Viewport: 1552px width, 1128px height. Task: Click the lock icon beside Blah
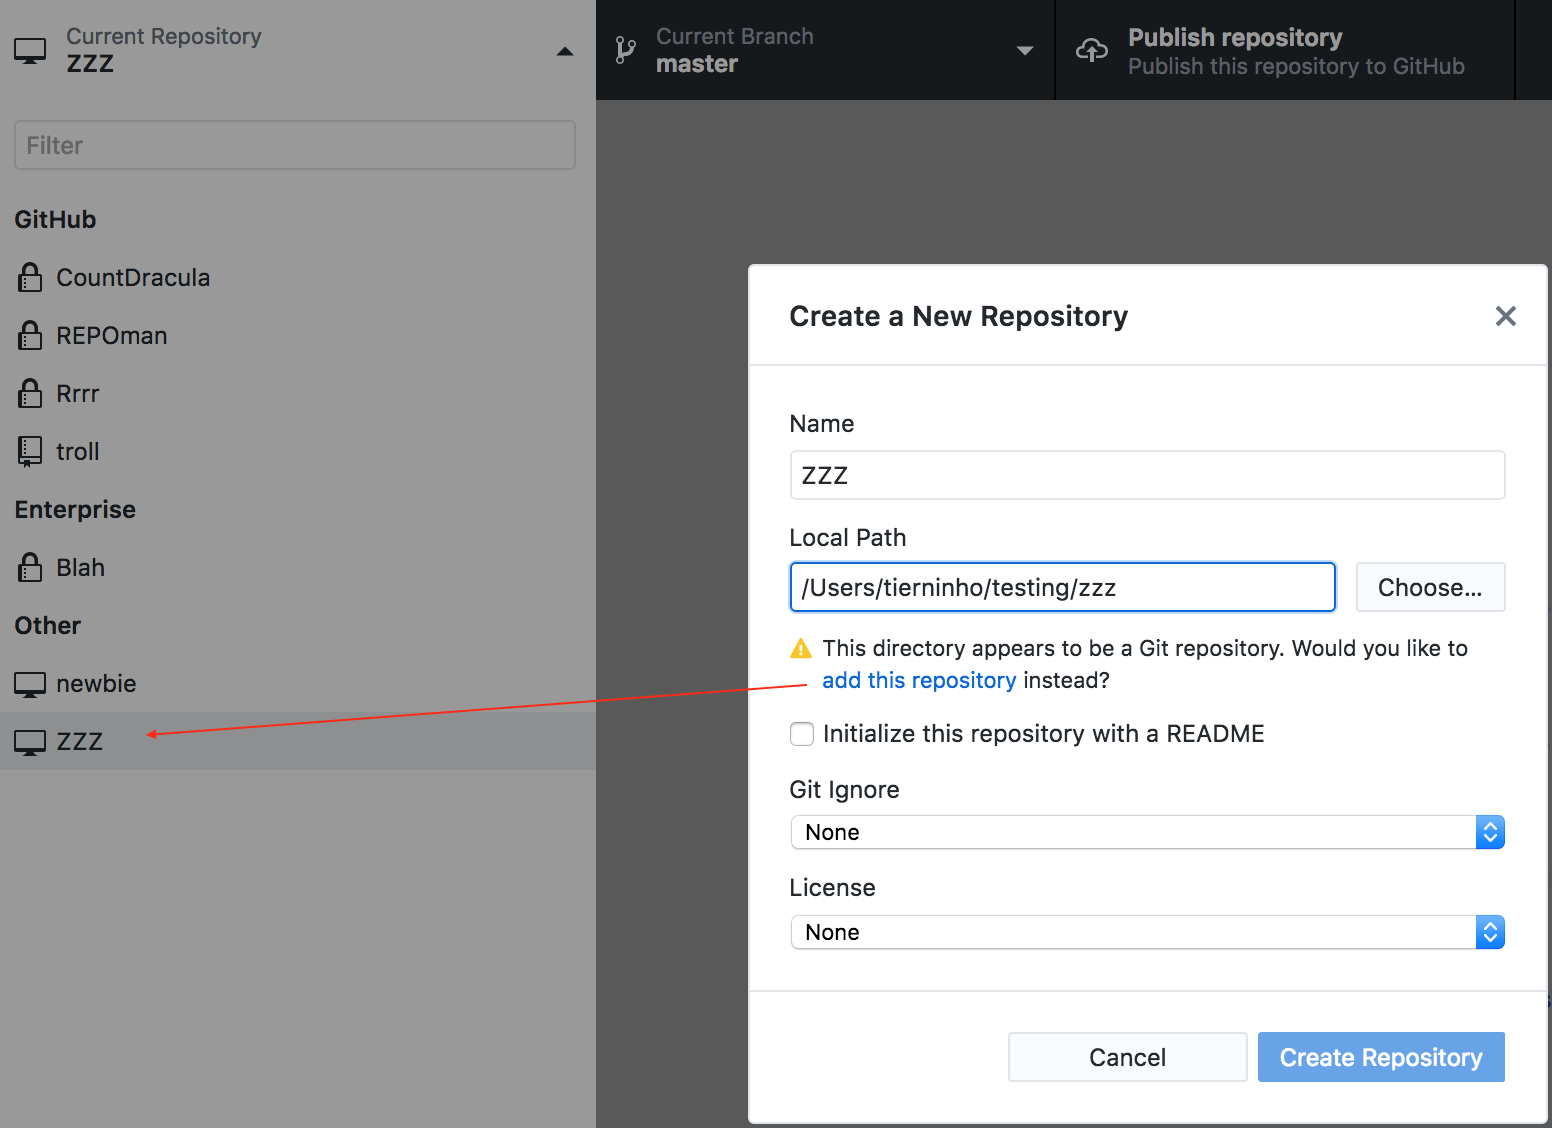click(29, 567)
